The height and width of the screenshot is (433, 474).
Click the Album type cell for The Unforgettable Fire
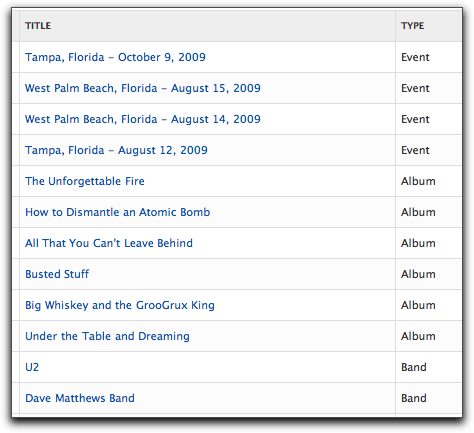[418, 181]
